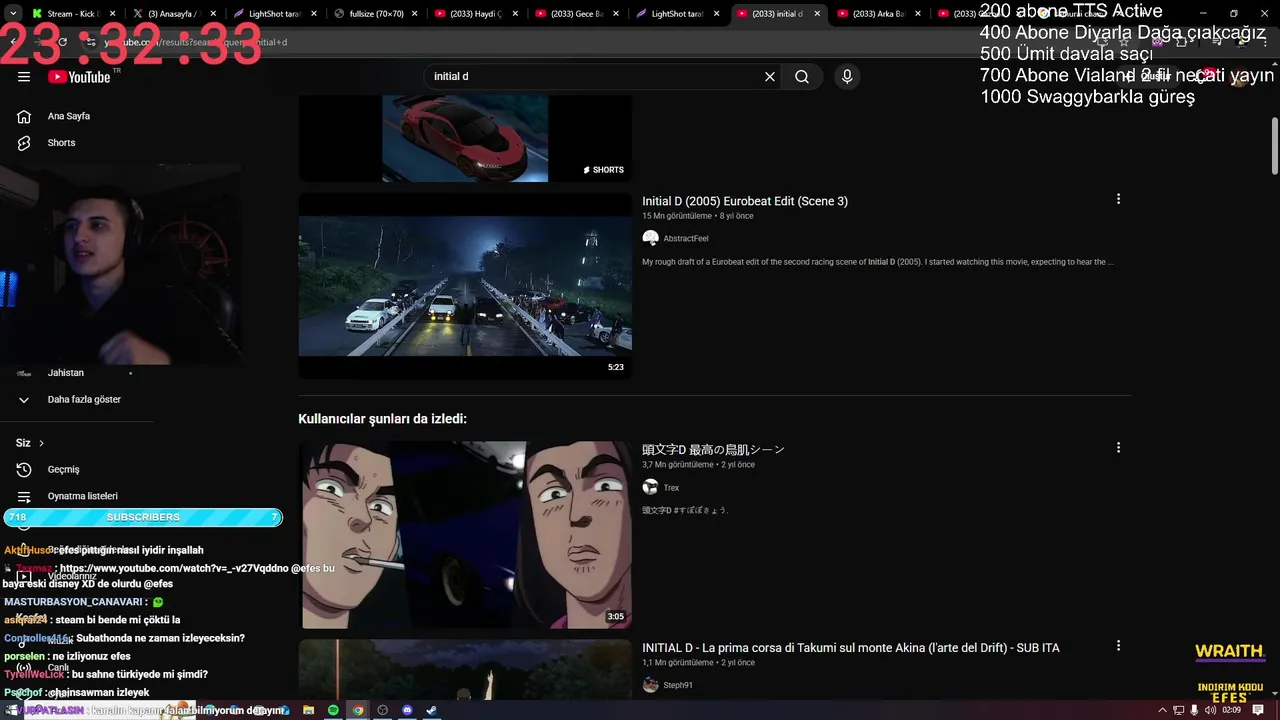Open Chrome from the taskbar

point(358,710)
